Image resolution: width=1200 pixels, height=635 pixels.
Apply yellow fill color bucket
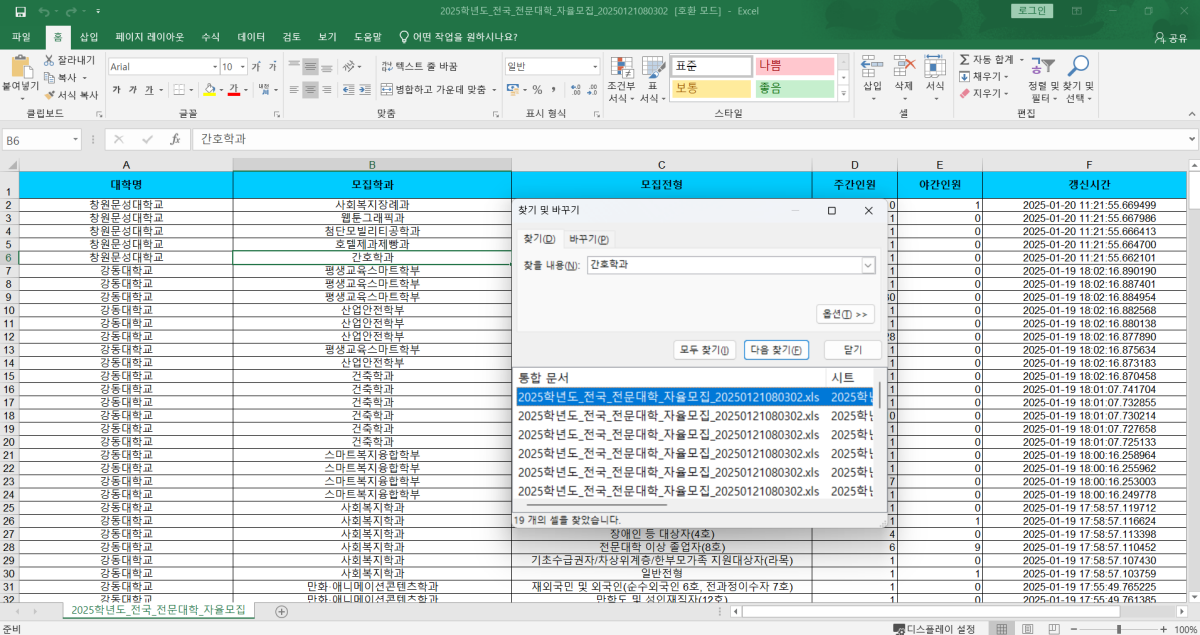(209, 90)
